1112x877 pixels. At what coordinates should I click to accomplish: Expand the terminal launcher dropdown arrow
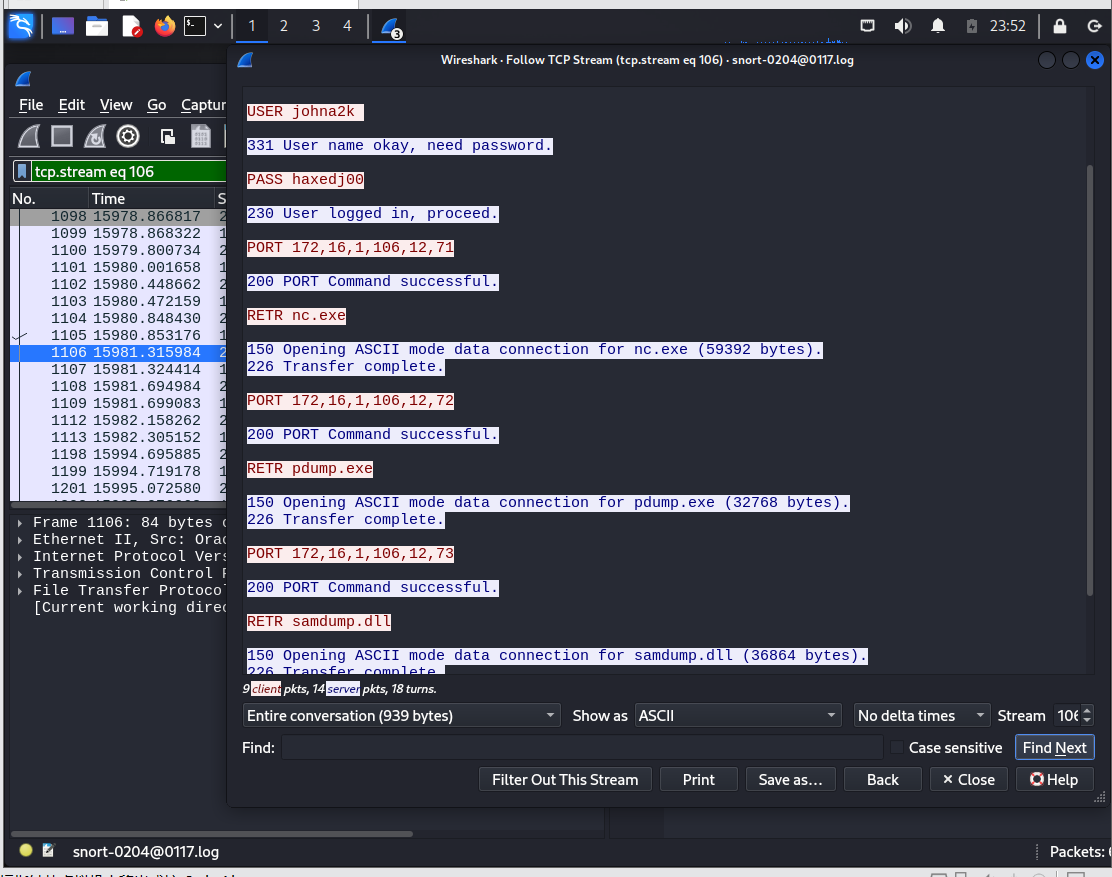click(218, 26)
